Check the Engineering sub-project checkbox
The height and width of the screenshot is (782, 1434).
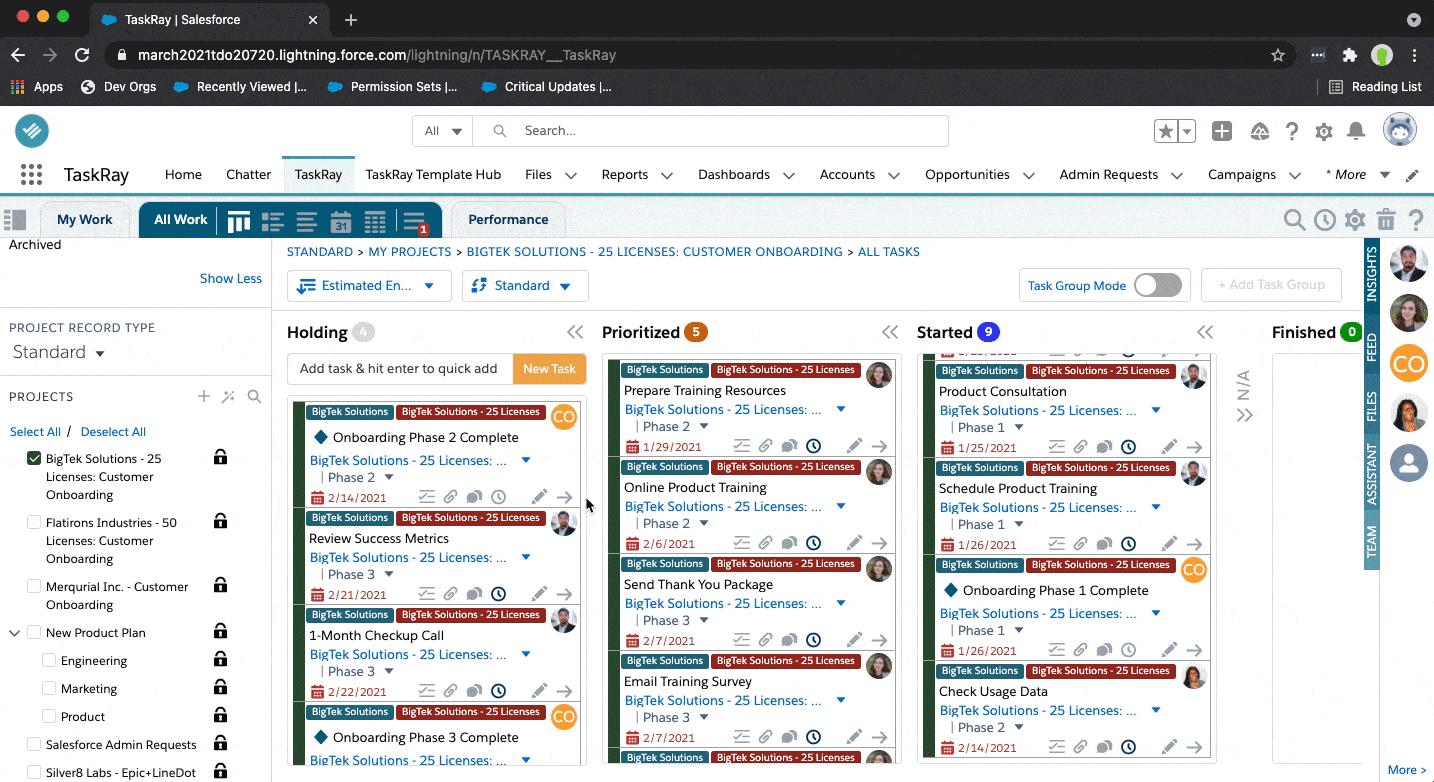[x=49, y=661]
